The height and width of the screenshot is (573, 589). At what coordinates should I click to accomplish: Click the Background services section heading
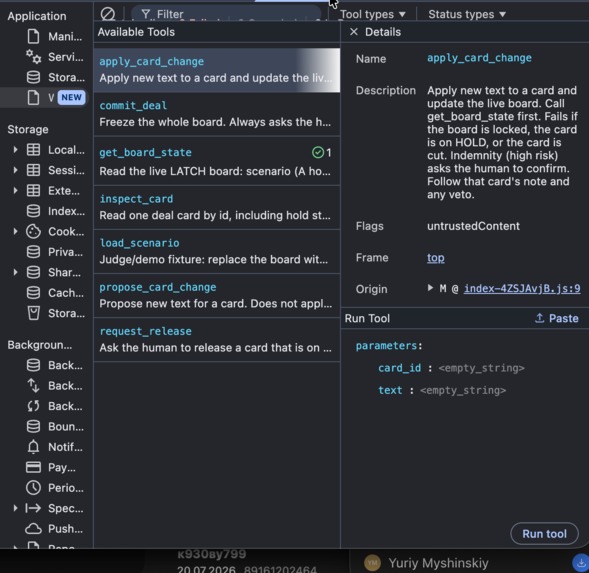click(39, 345)
